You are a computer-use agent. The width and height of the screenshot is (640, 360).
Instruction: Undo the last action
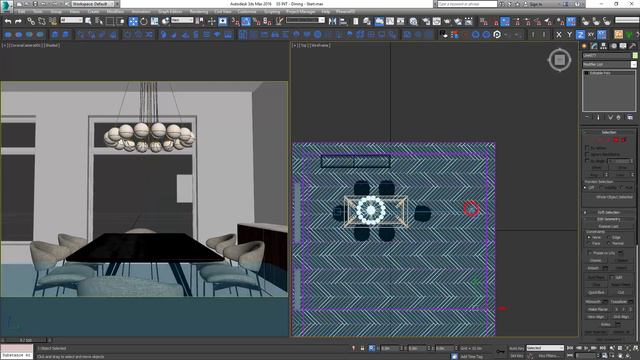[8, 21]
